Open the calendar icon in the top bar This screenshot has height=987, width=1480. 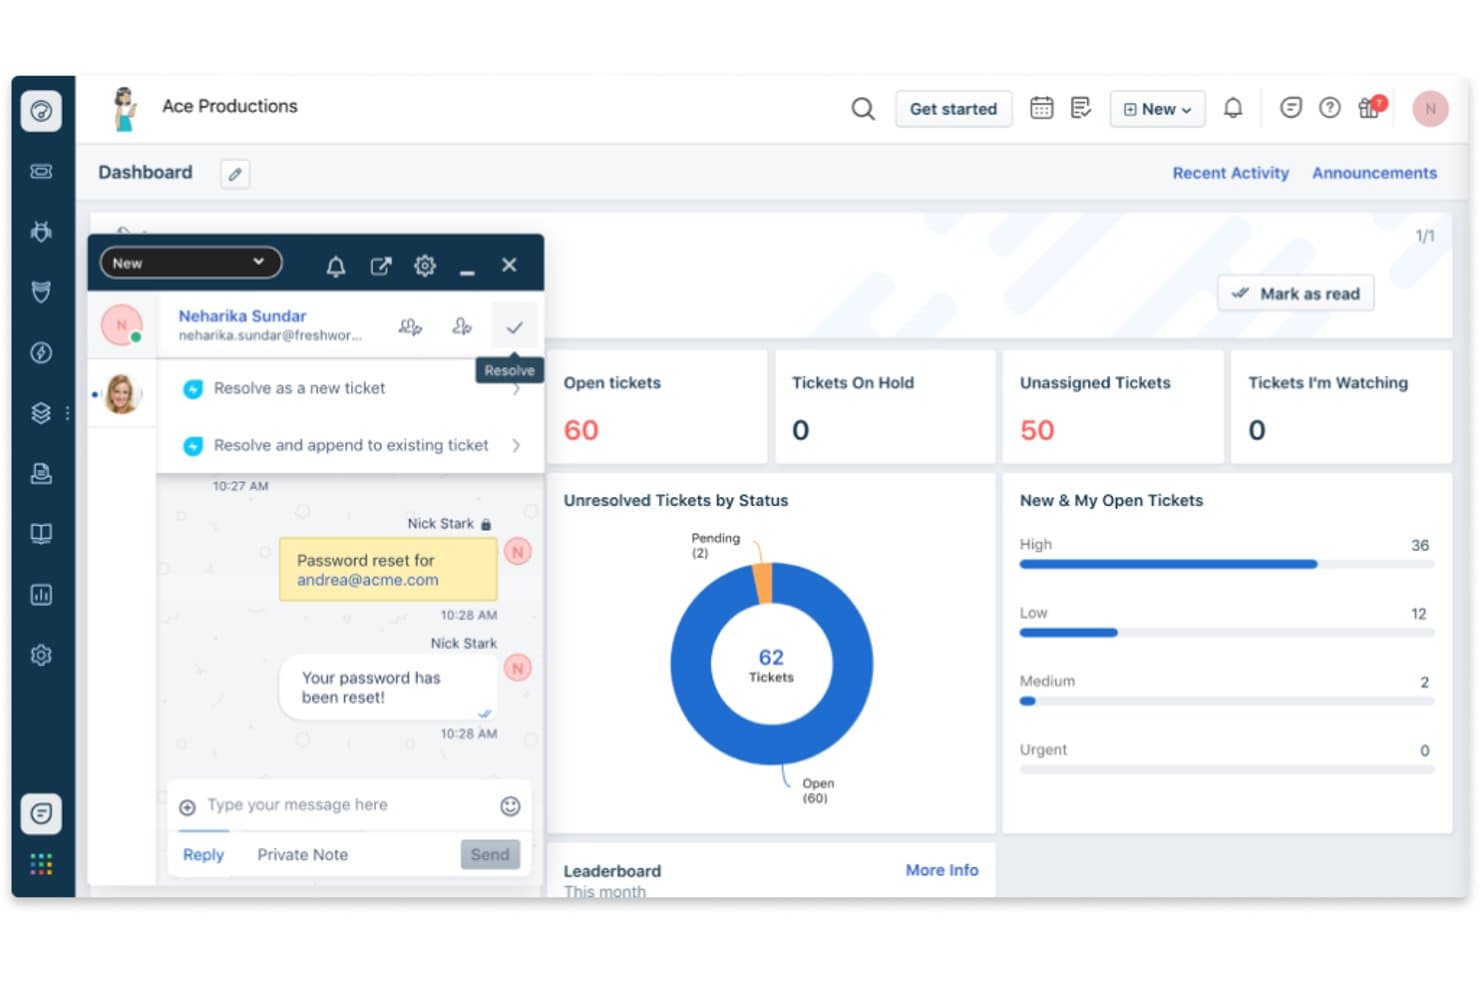click(1041, 108)
